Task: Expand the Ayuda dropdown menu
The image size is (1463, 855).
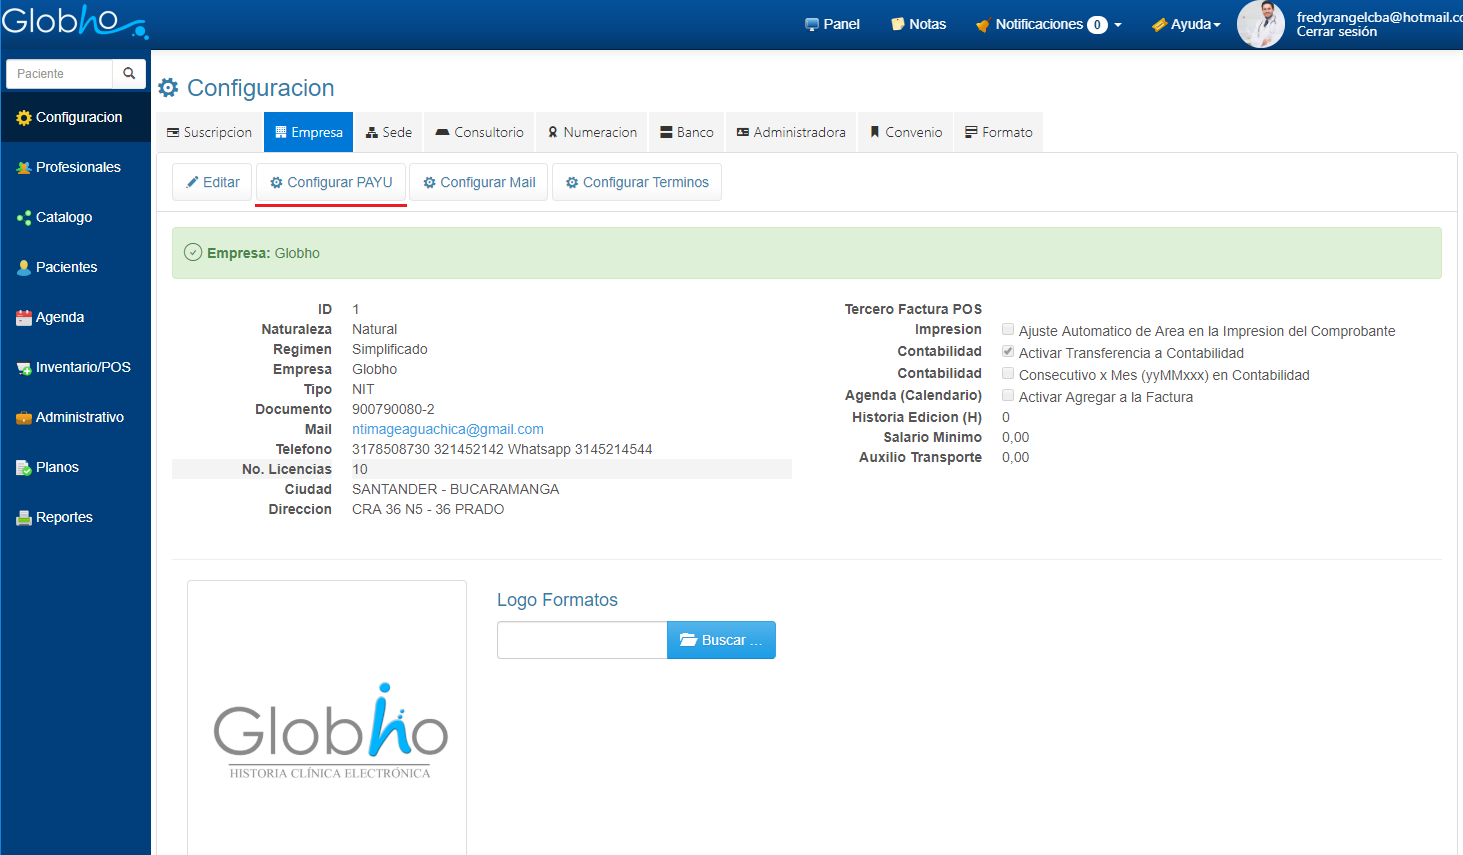Action: [x=1186, y=24]
